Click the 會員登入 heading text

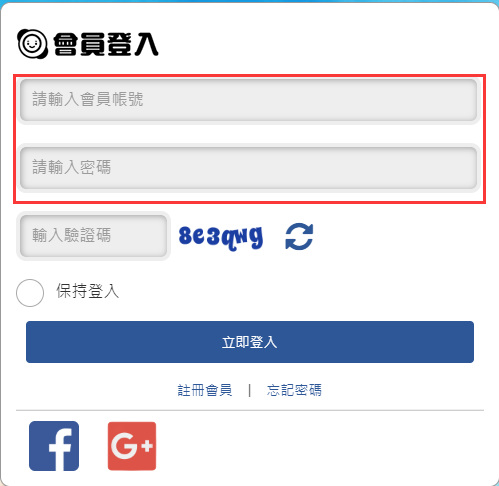tap(106, 44)
